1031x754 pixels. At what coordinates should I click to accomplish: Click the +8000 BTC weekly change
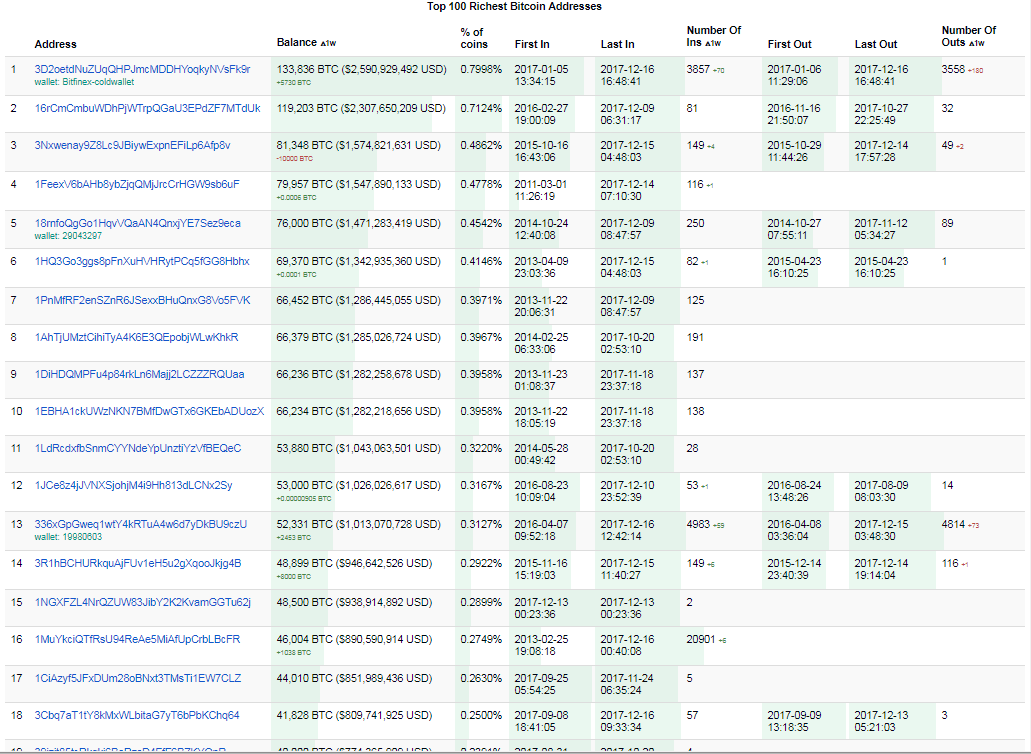coord(293,577)
